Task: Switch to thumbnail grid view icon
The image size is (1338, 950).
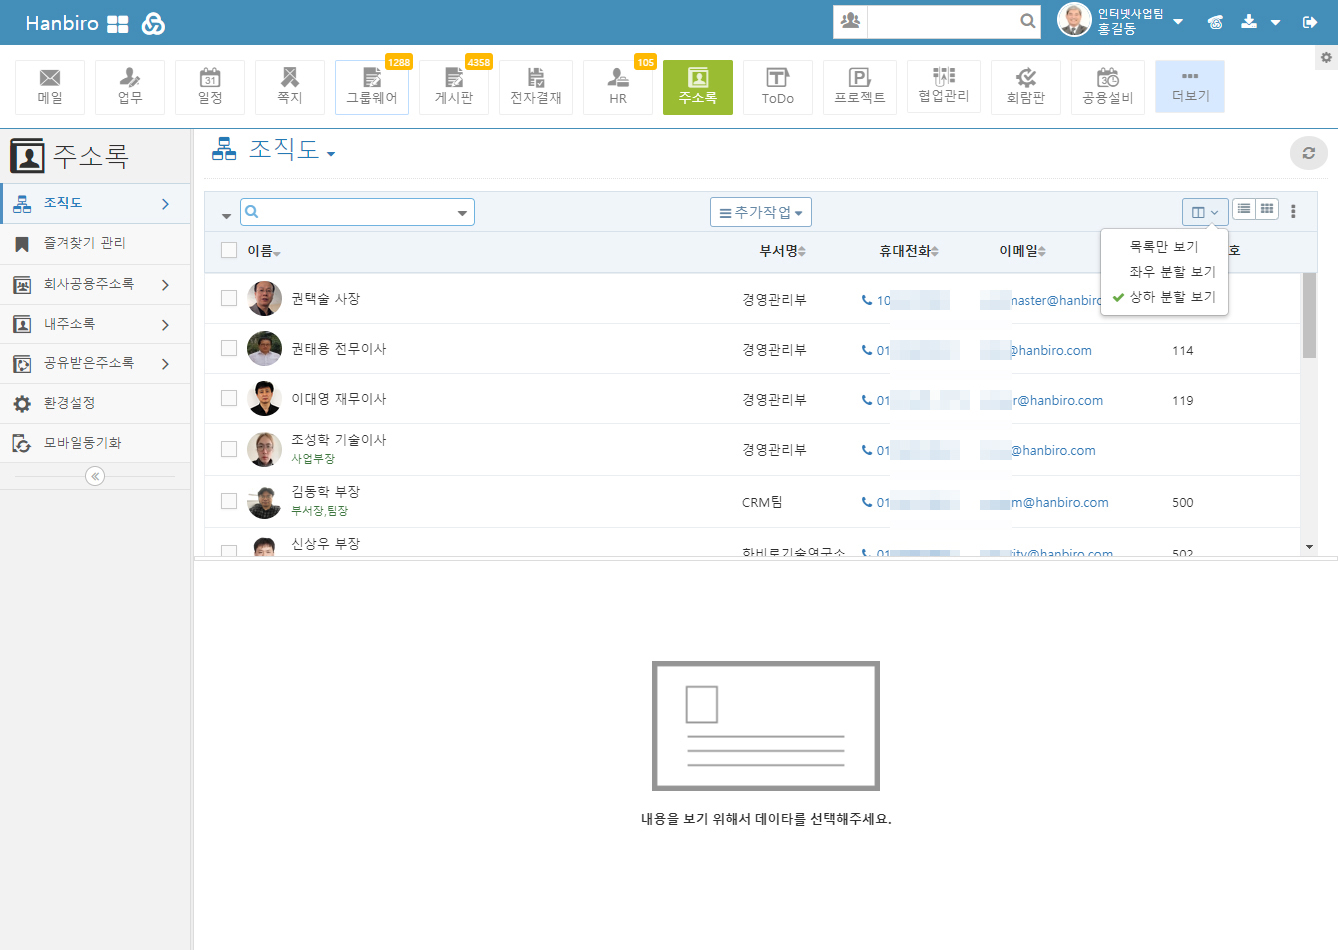Action: tap(1267, 209)
